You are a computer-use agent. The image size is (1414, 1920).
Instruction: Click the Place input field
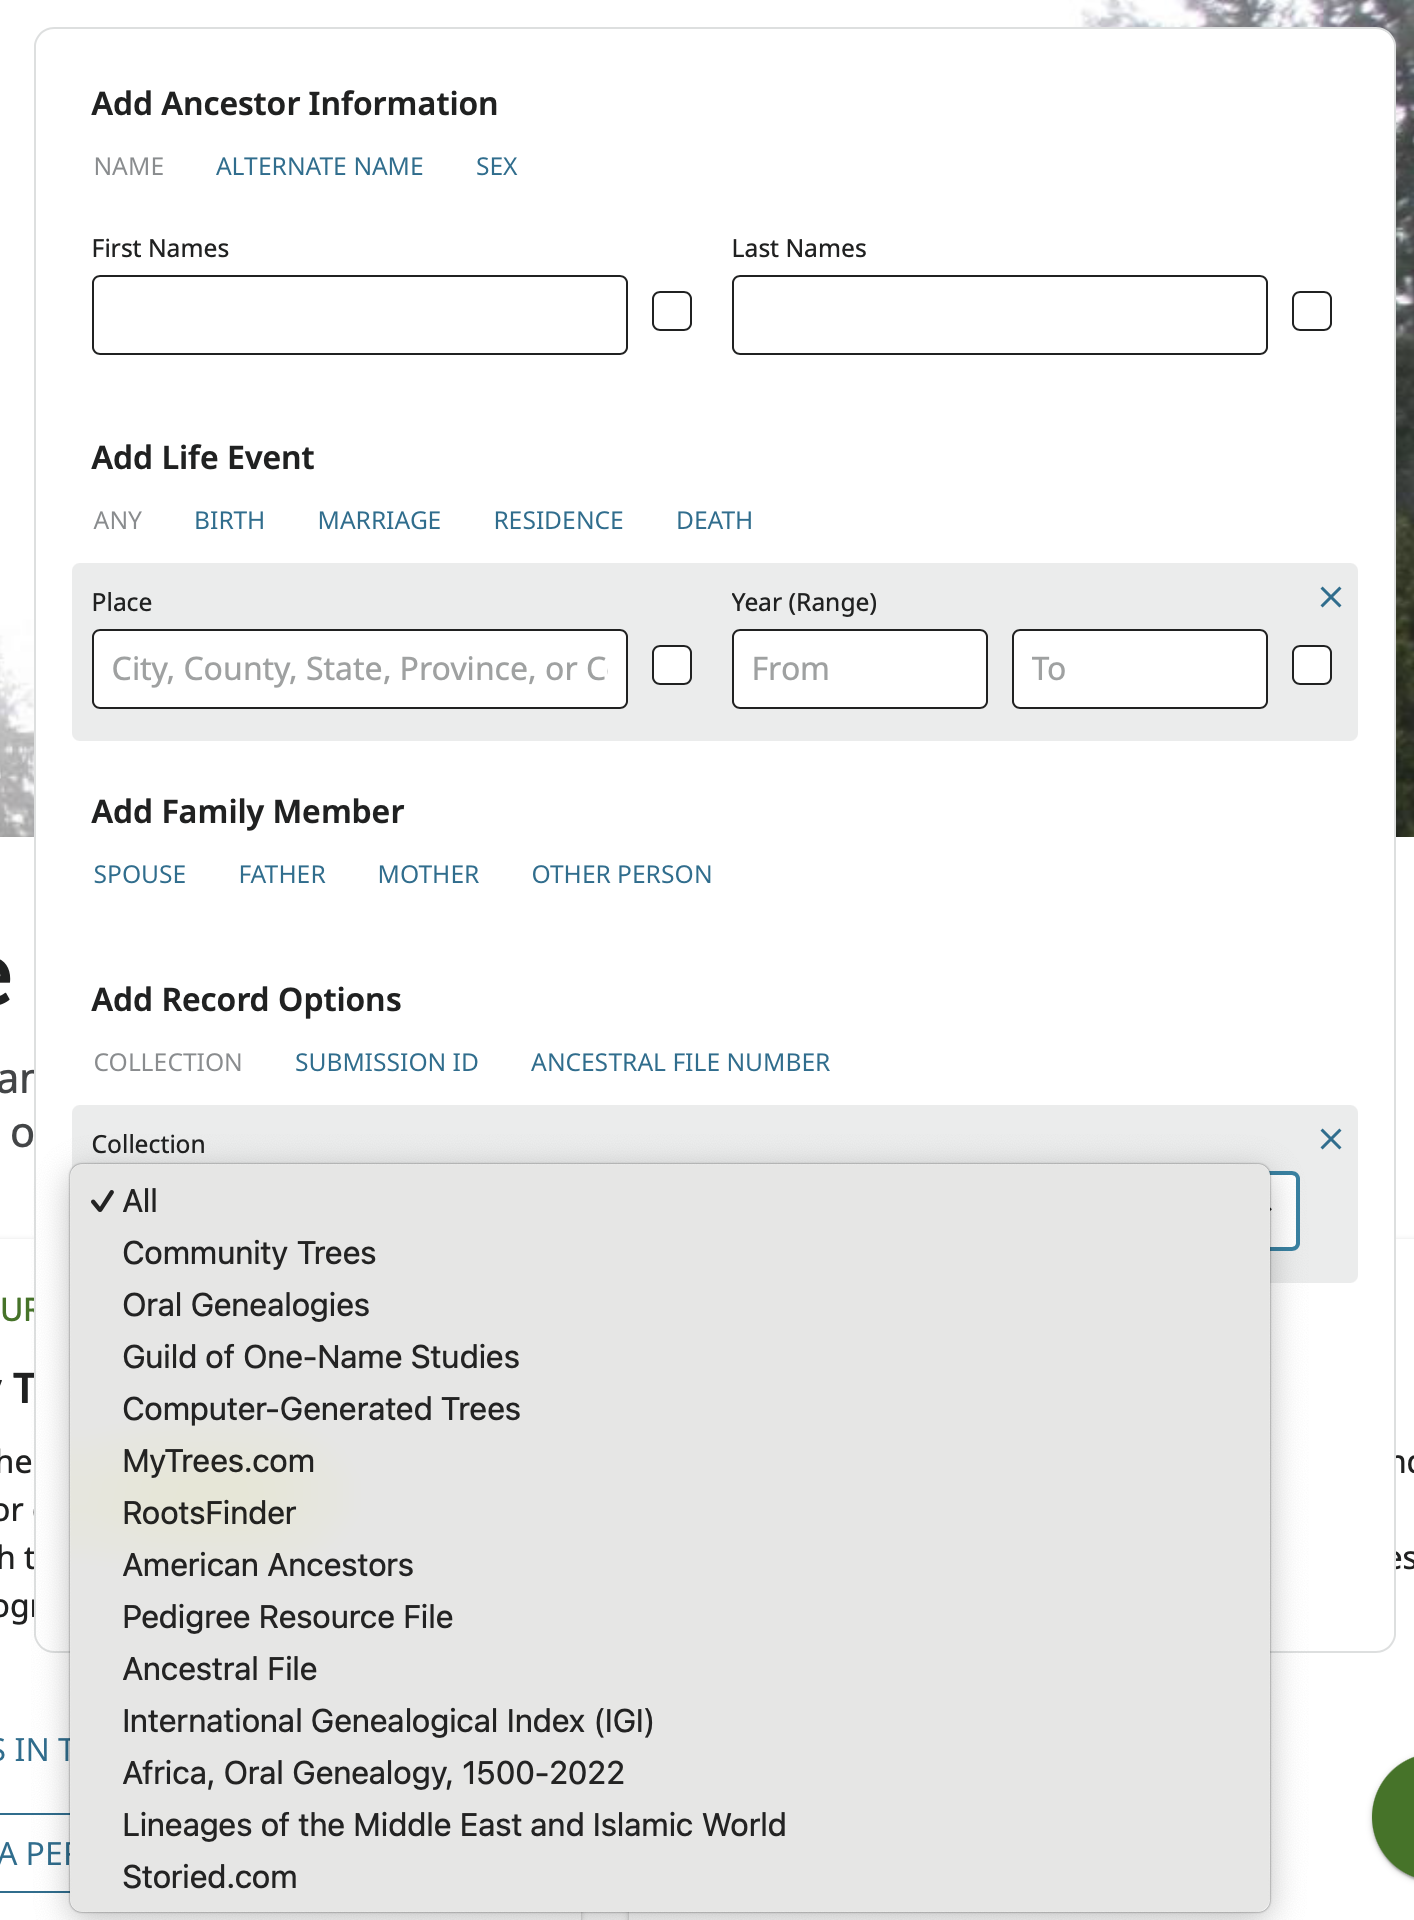360,669
